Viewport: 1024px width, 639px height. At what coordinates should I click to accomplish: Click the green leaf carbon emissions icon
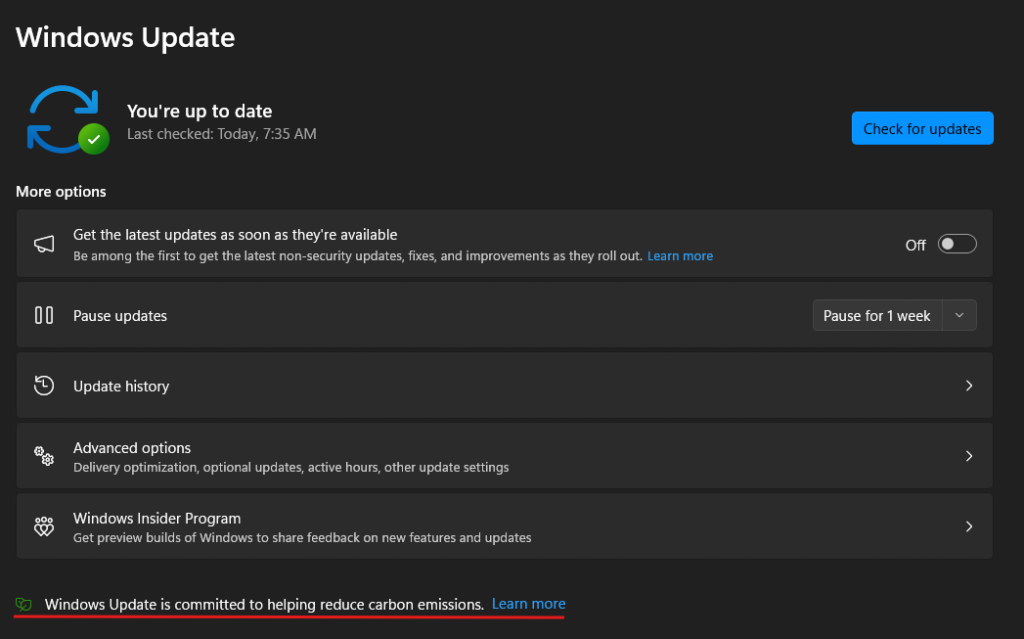[x=24, y=604]
